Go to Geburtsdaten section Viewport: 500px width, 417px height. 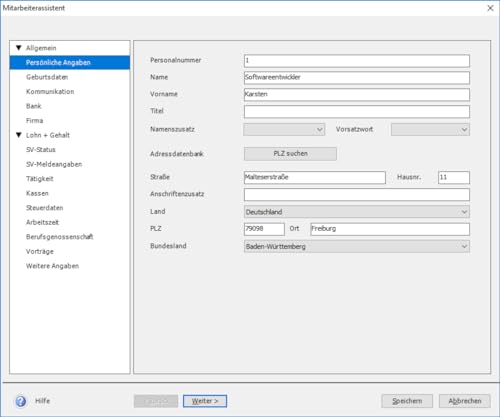click(x=47, y=77)
